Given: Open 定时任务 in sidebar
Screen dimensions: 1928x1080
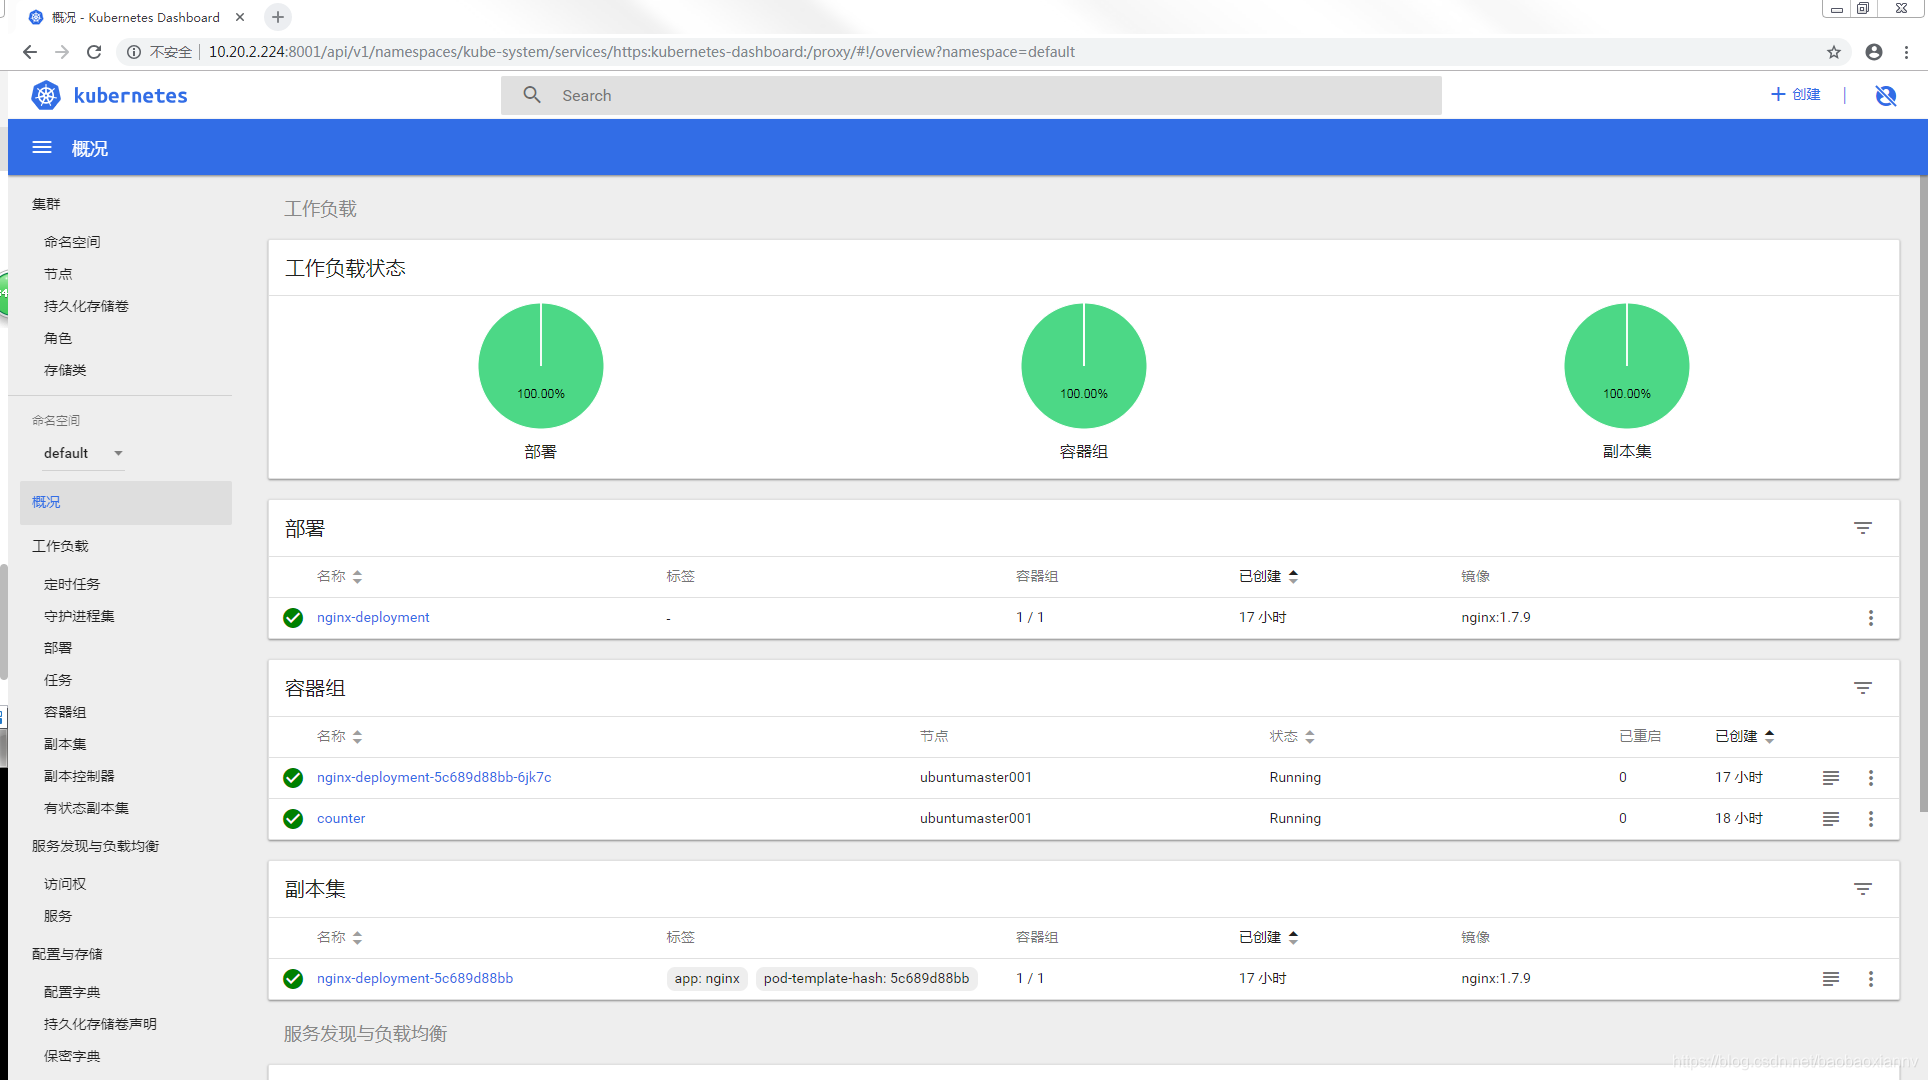Looking at the screenshot, I should (72, 584).
